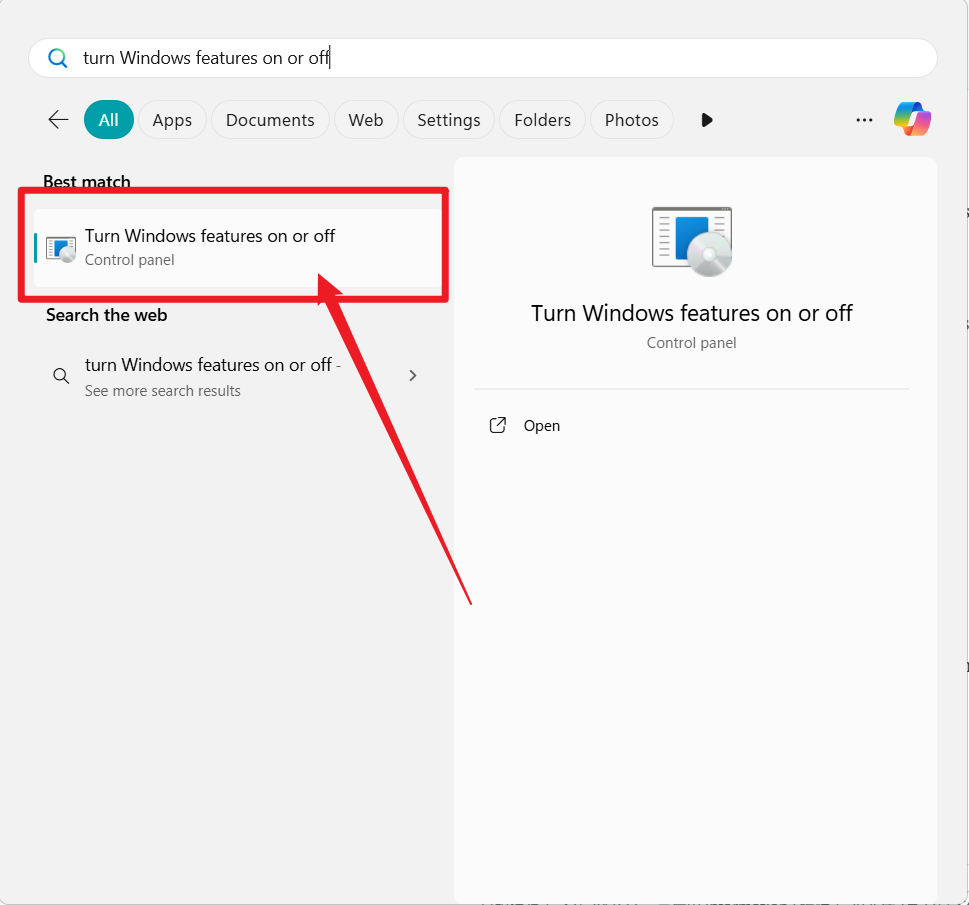The image size is (969, 905).
Task: Click the search magnifier icon in search box
Action: click(x=57, y=58)
